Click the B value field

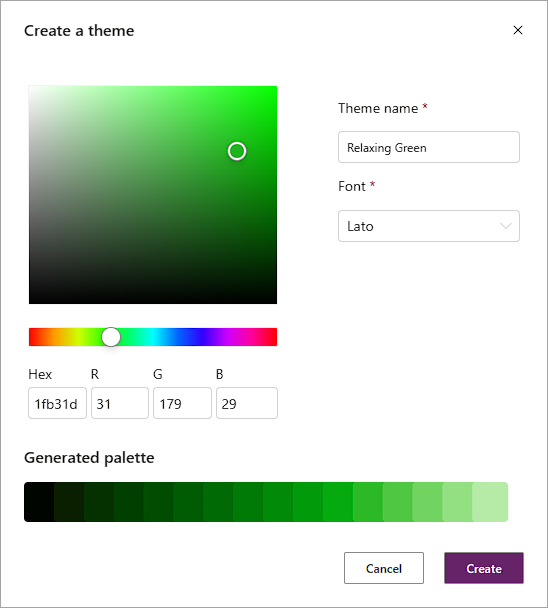click(x=247, y=403)
